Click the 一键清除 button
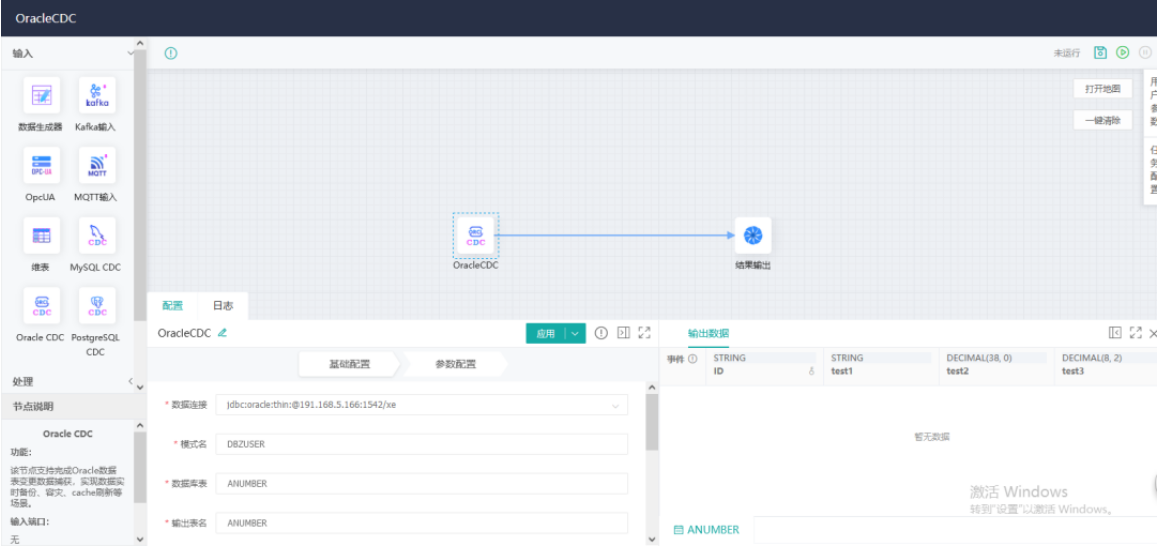Image resolution: width=1160 pixels, height=556 pixels. [1102, 120]
